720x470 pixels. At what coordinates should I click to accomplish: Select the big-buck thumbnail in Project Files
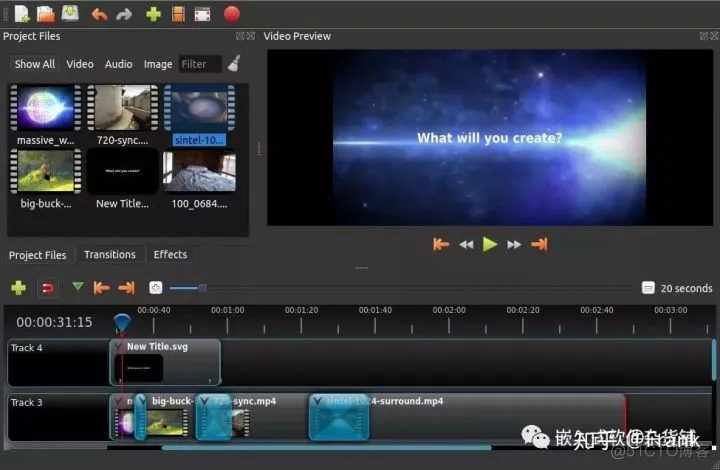pyautogui.click(x=46, y=171)
